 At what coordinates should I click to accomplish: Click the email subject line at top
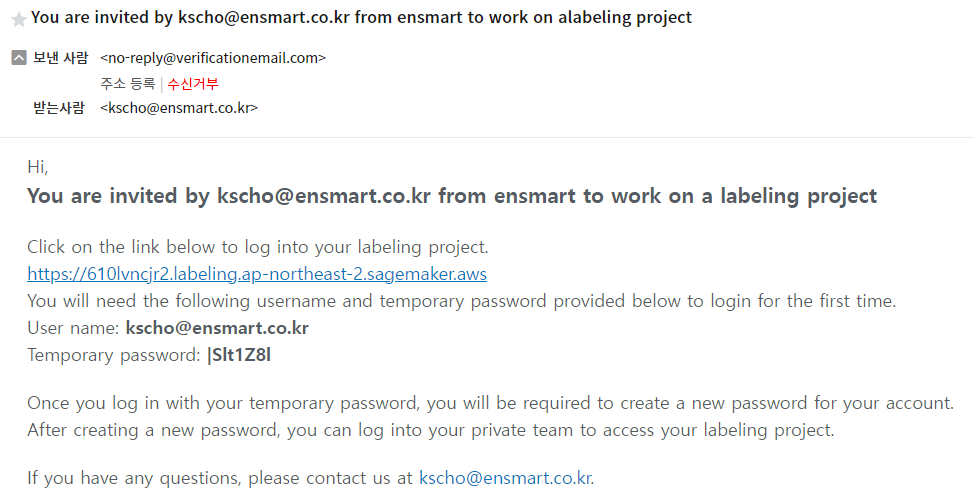point(361,18)
